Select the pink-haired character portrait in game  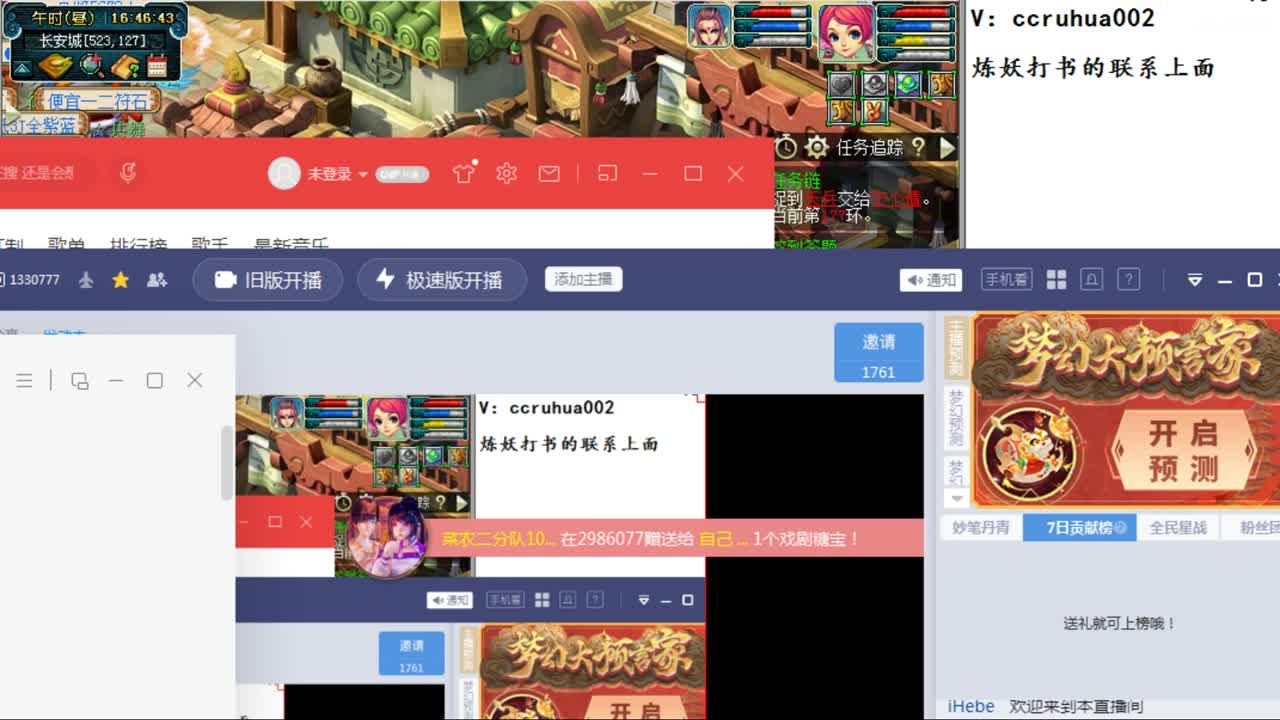coord(846,31)
